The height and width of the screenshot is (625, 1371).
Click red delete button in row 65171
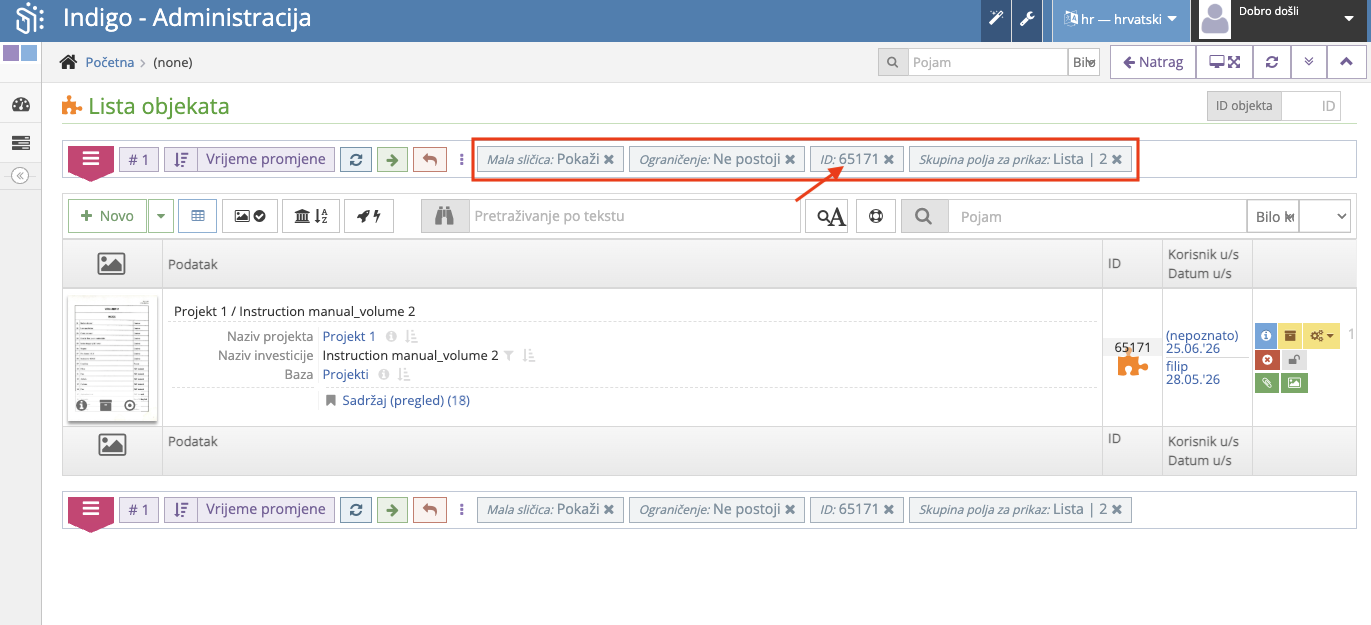(x=1266, y=360)
